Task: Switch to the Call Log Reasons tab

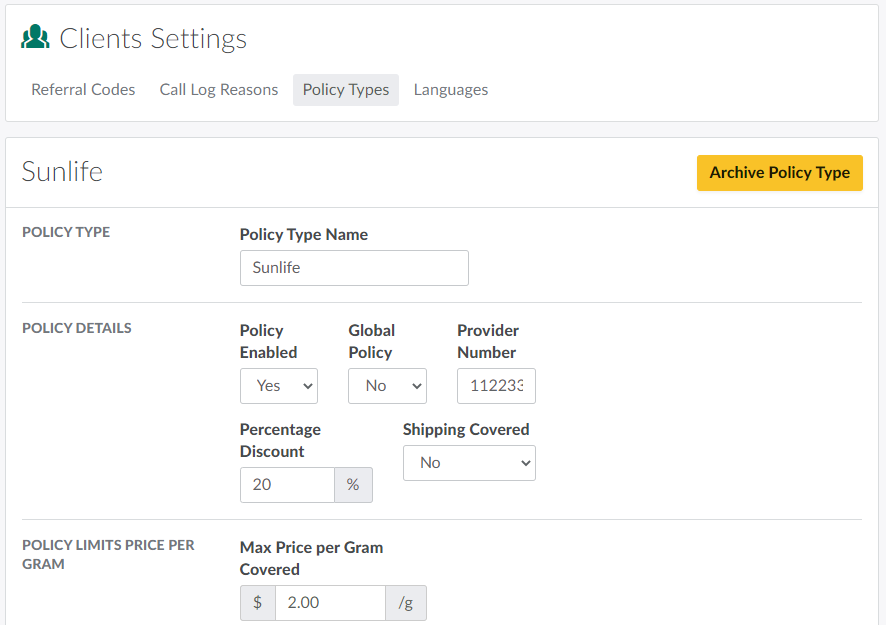Action: [x=219, y=90]
